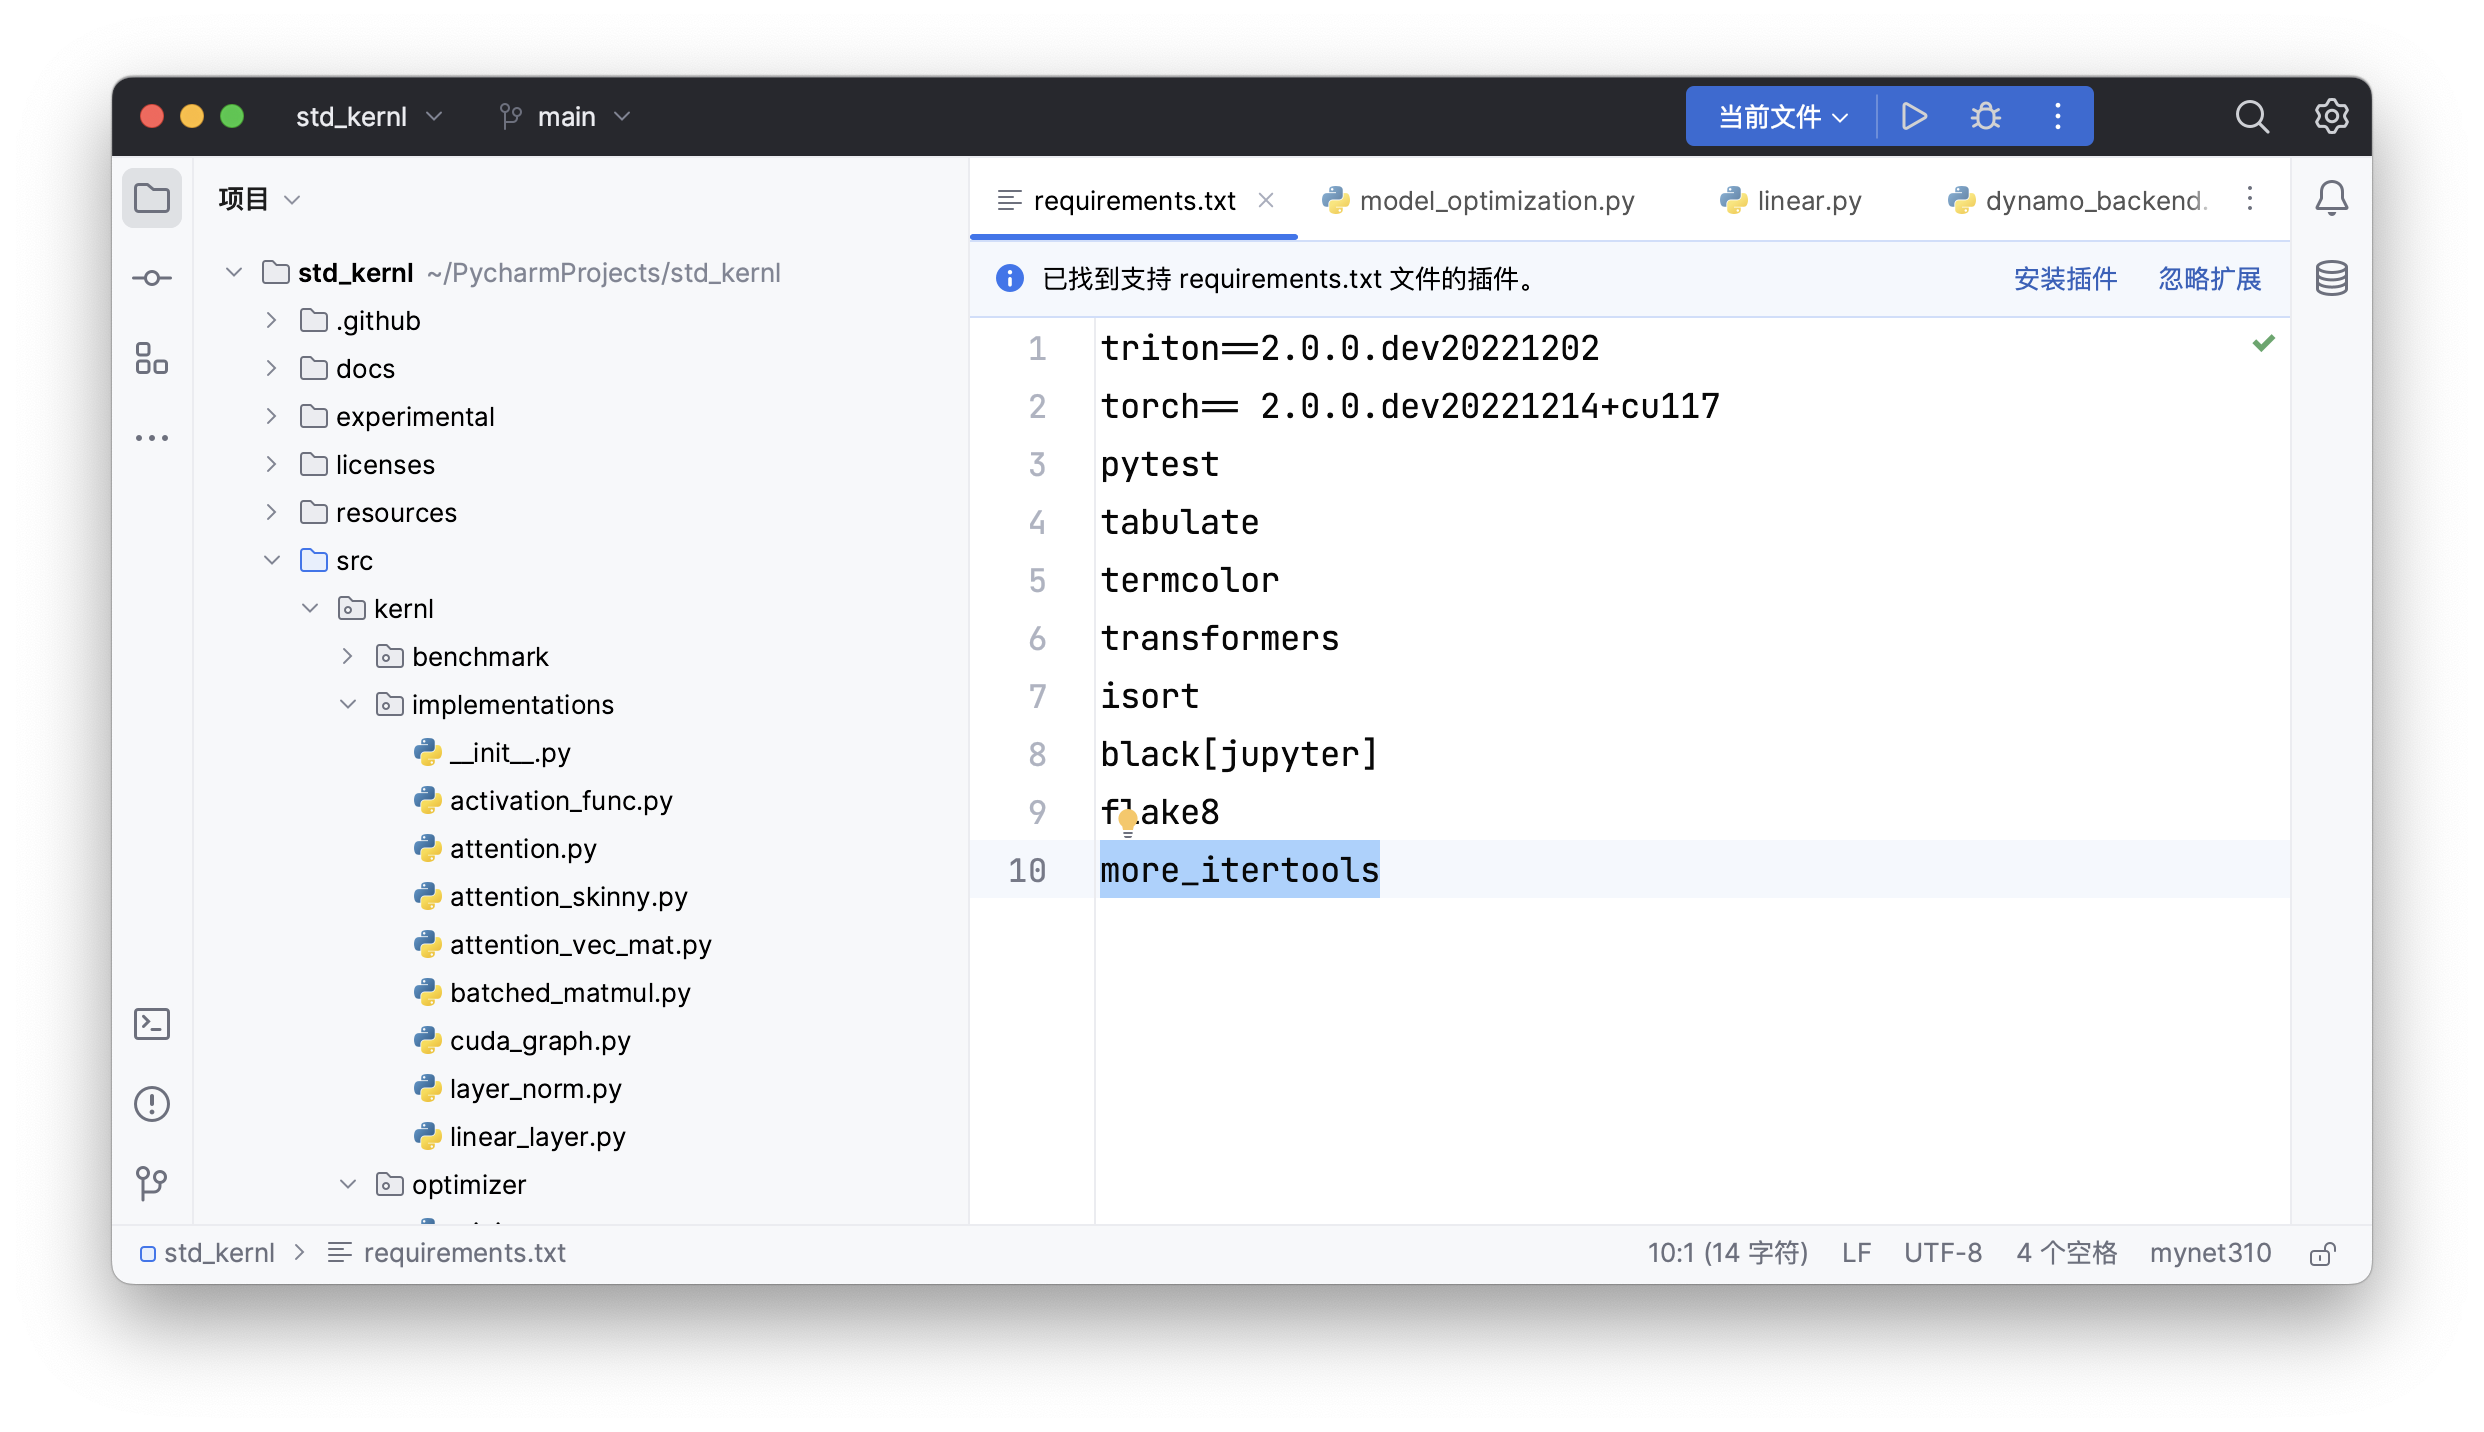
Task: Expand the docs folder
Action: (x=271, y=368)
